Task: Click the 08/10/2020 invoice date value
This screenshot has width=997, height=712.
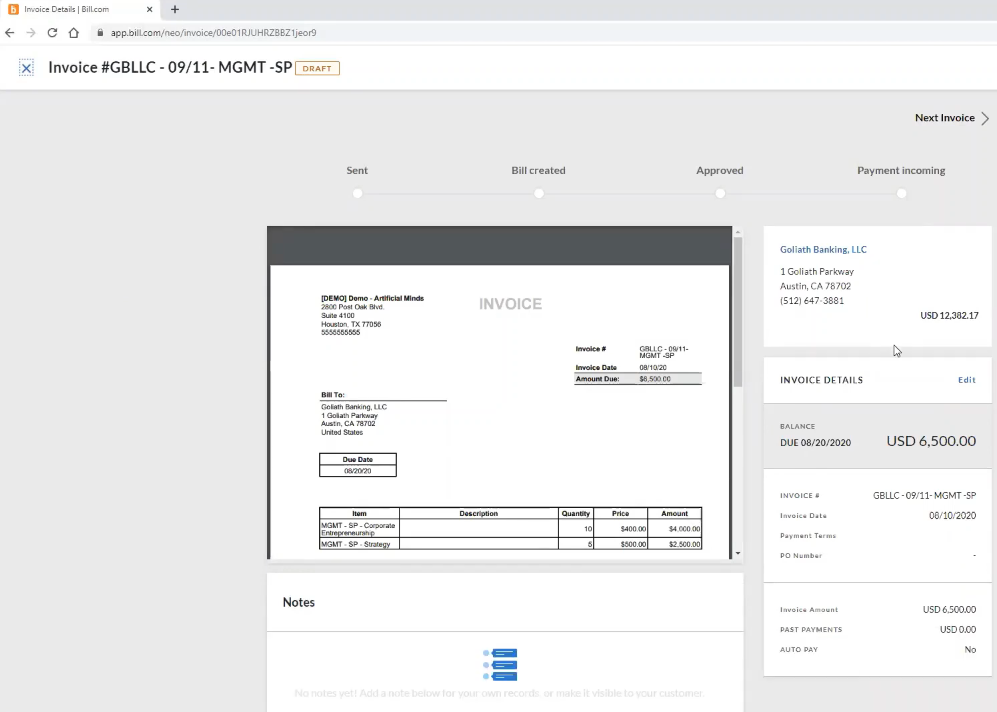Action: click(x=952, y=516)
